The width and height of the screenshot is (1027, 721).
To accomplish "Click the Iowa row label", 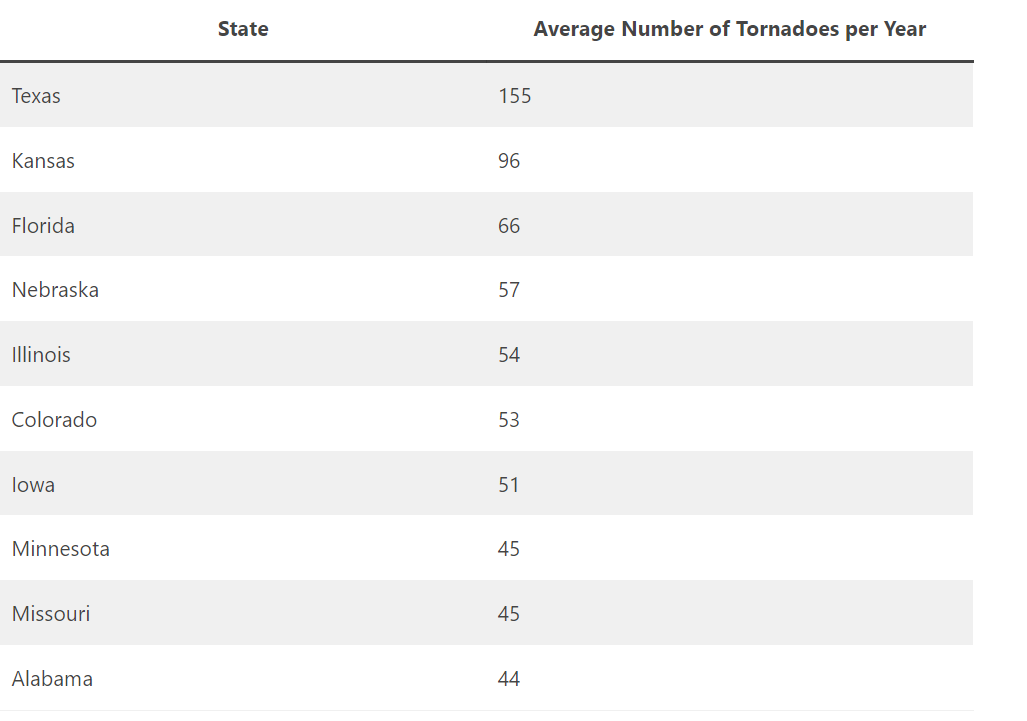I will click(x=33, y=485).
